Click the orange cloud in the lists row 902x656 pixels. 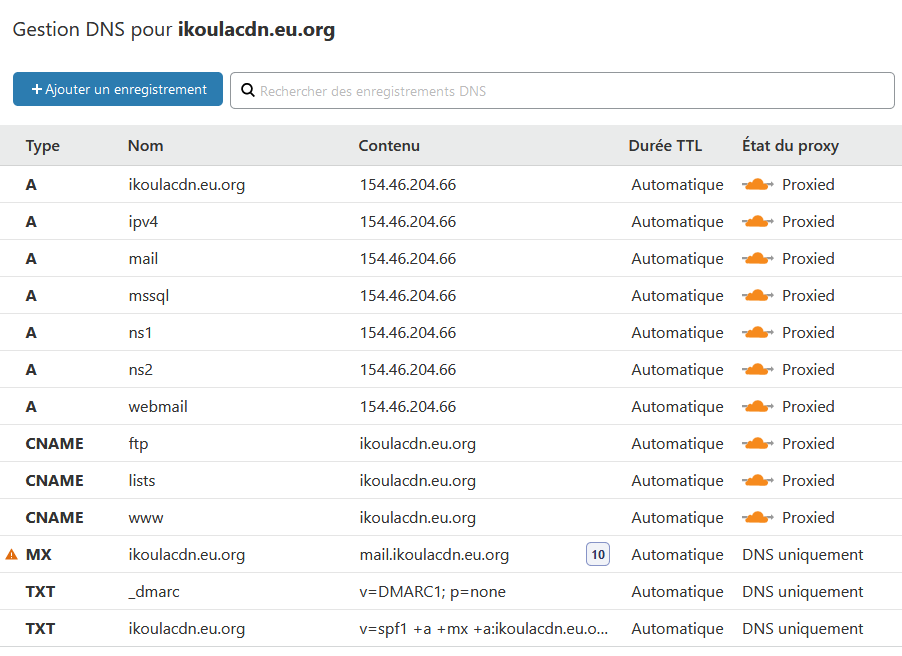(758, 480)
